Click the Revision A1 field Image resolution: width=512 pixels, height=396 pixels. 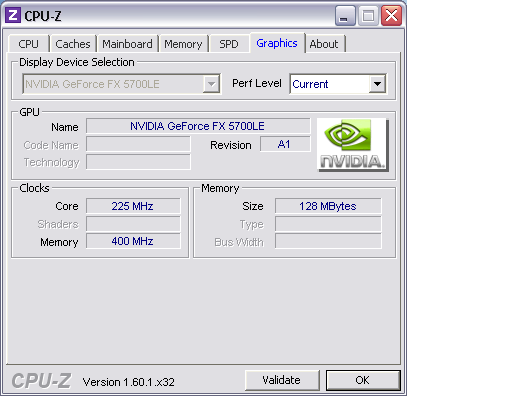(285, 144)
